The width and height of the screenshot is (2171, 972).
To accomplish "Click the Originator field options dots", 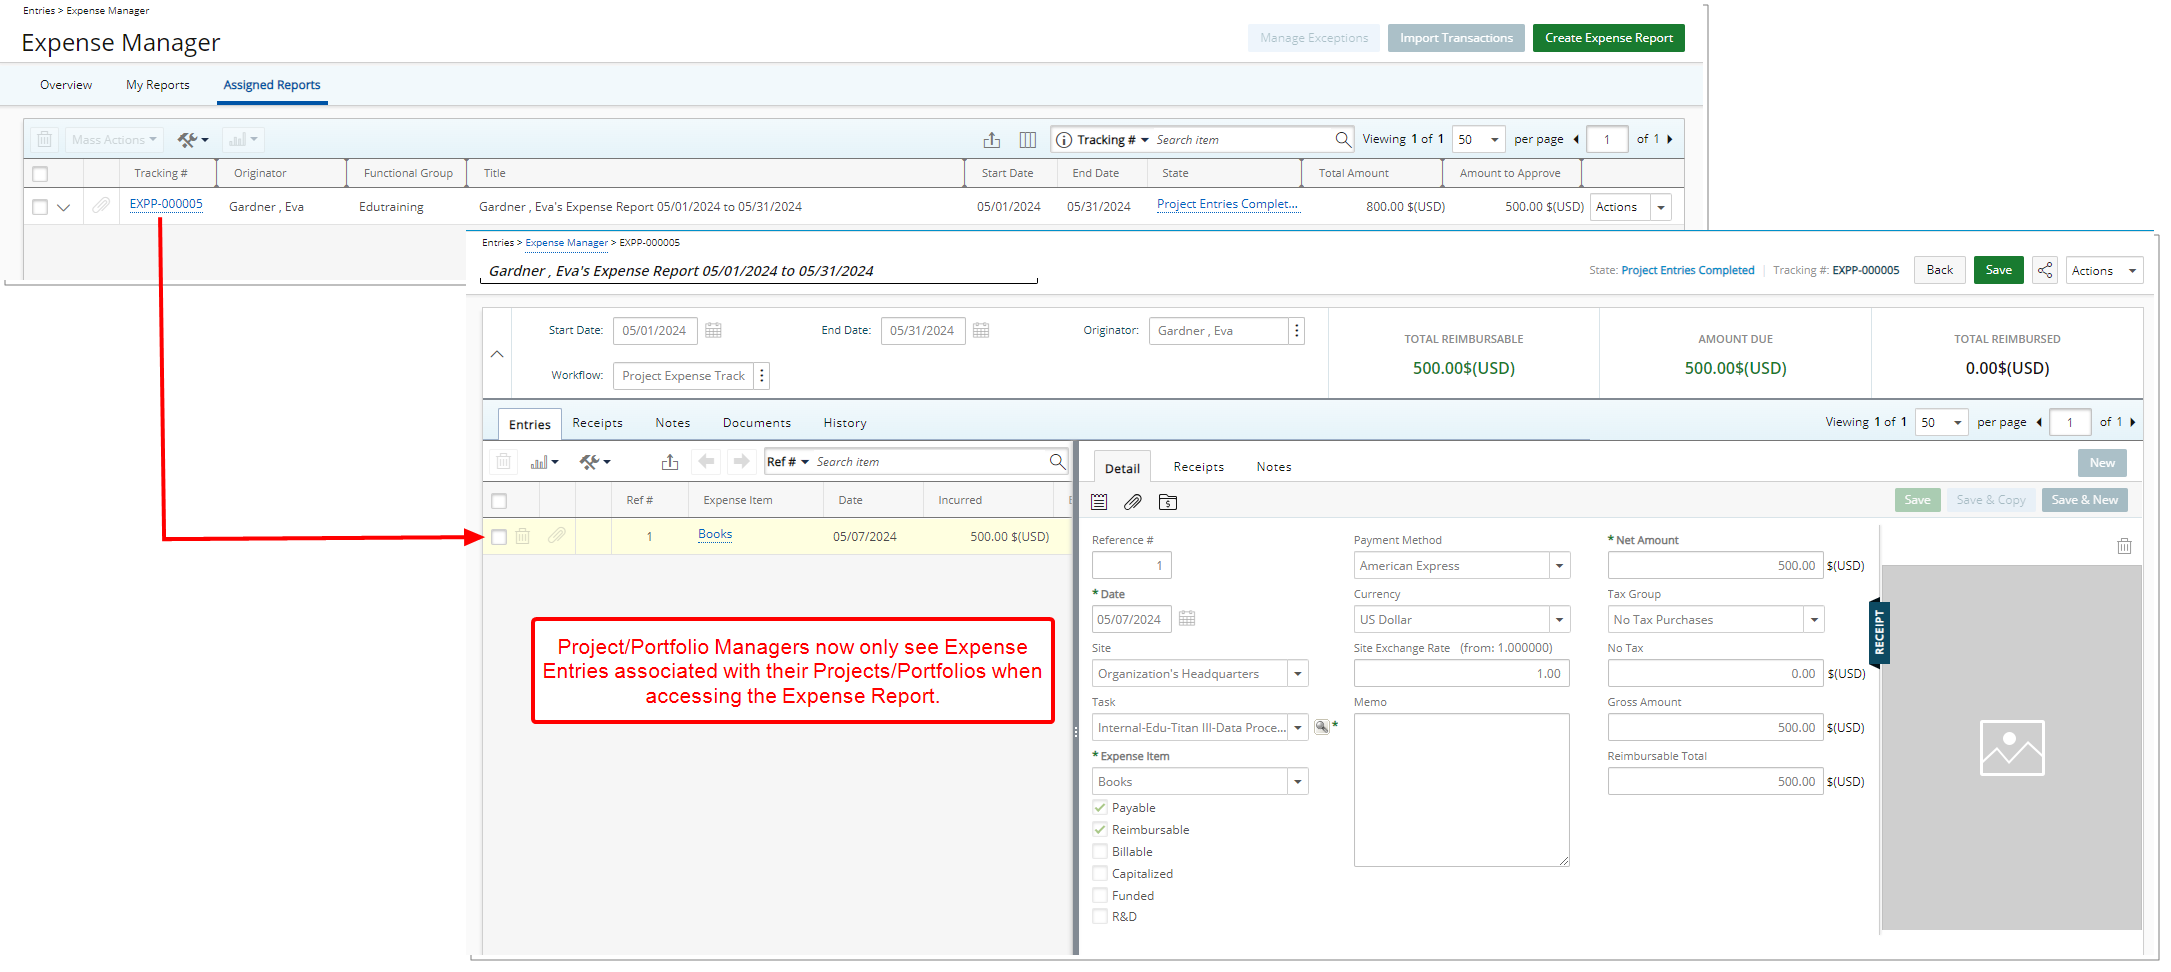I will tap(1296, 331).
